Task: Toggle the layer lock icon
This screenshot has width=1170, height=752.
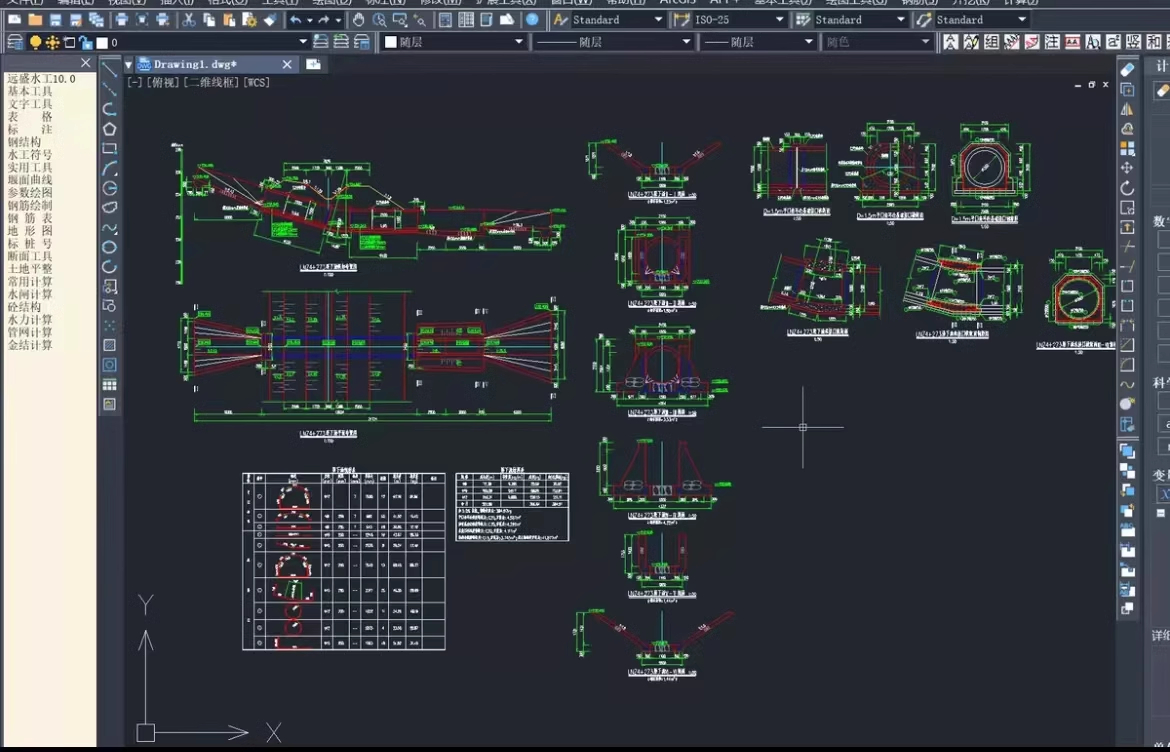Action: 85,42
